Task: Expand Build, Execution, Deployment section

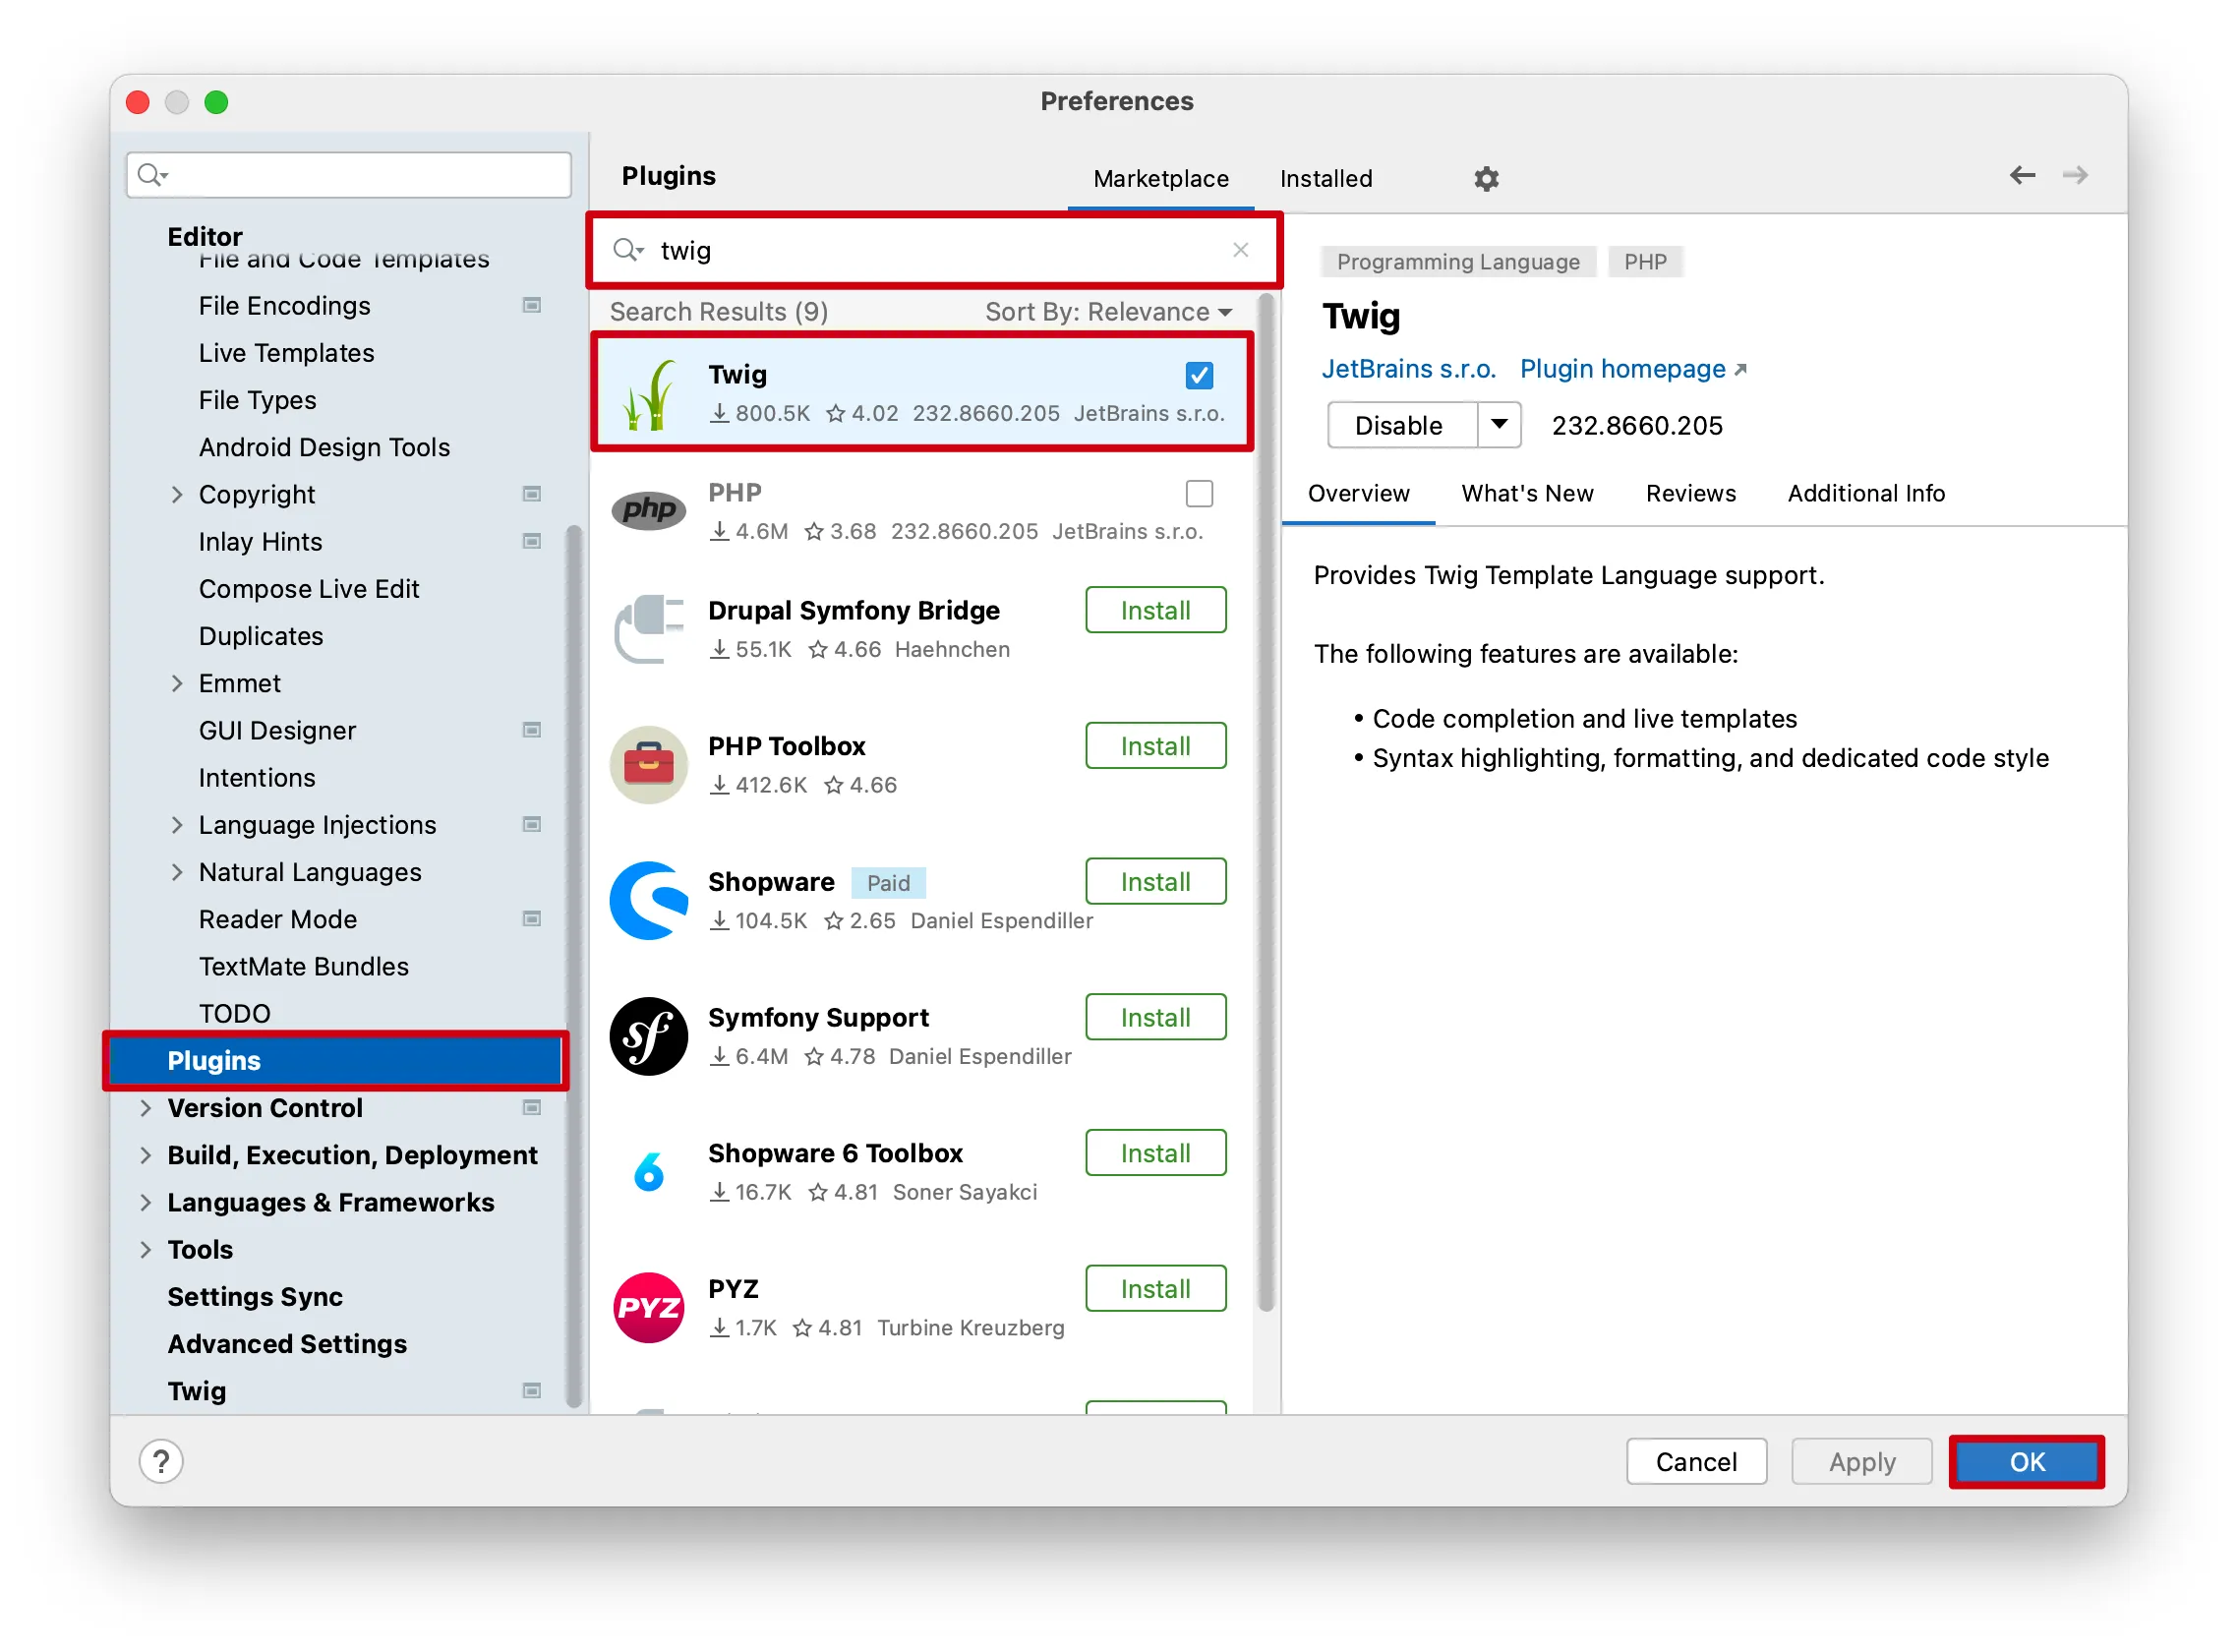Action: pyautogui.click(x=146, y=1155)
